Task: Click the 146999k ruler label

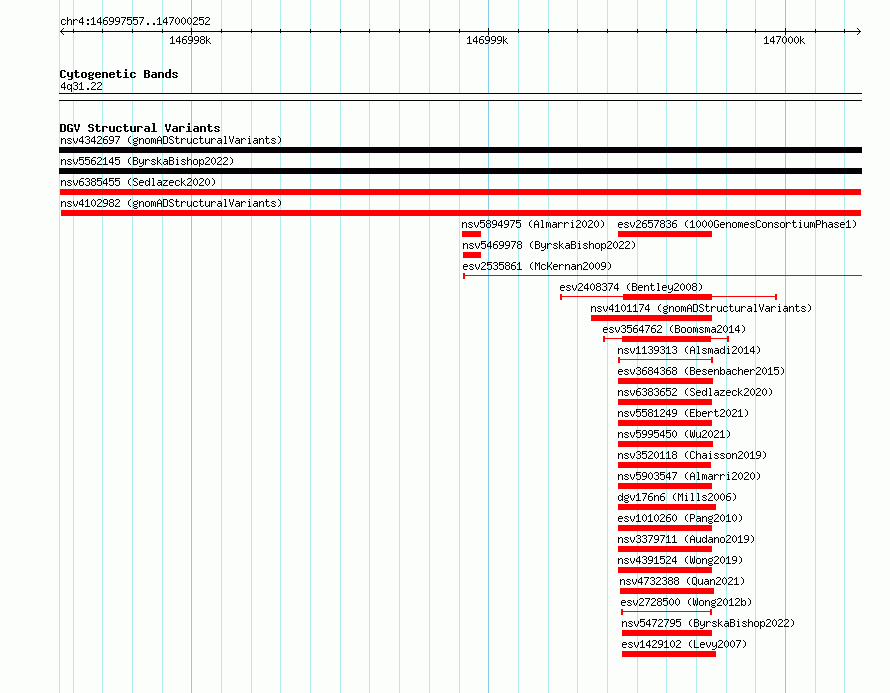Action: [x=487, y=40]
